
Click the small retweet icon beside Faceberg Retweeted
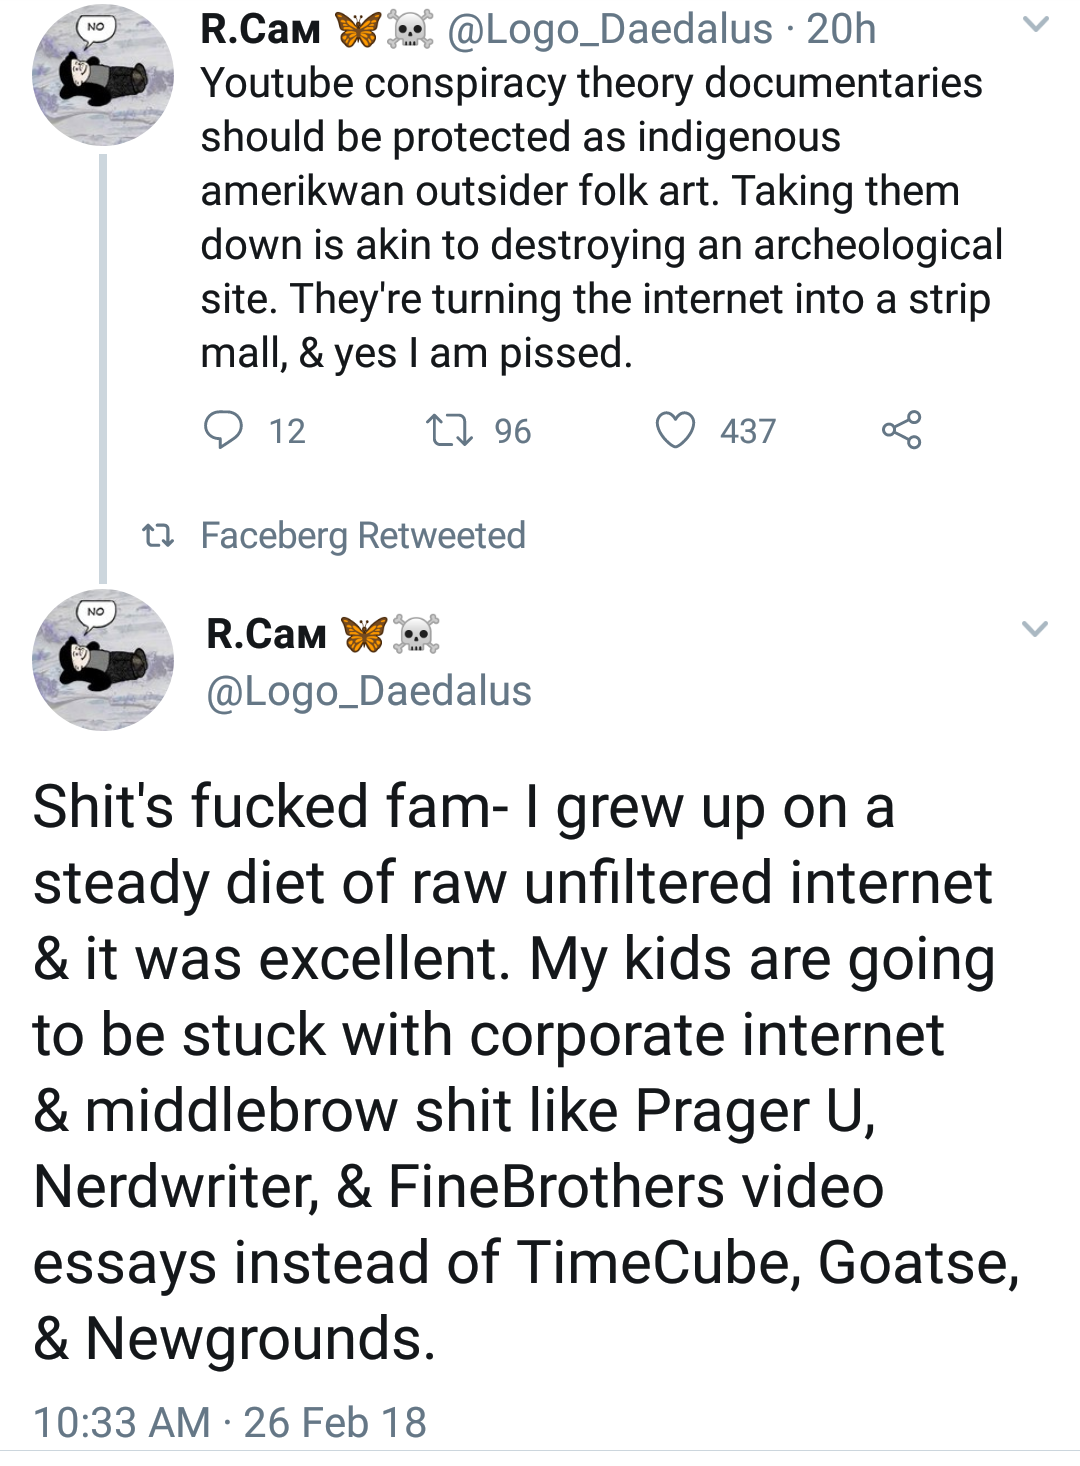[x=158, y=536]
